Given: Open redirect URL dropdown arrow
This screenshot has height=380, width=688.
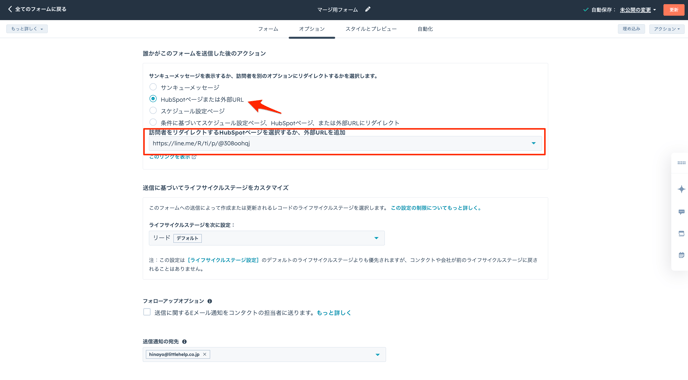Looking at the screenshot, I should click(x=534, y=143).
